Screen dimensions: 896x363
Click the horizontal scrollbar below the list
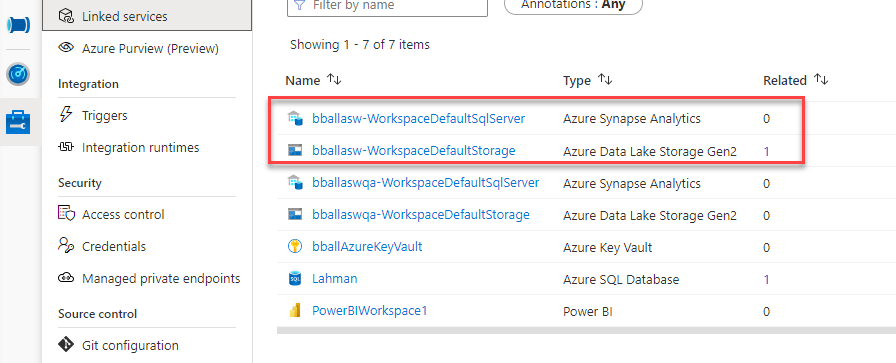pos(586,330)
